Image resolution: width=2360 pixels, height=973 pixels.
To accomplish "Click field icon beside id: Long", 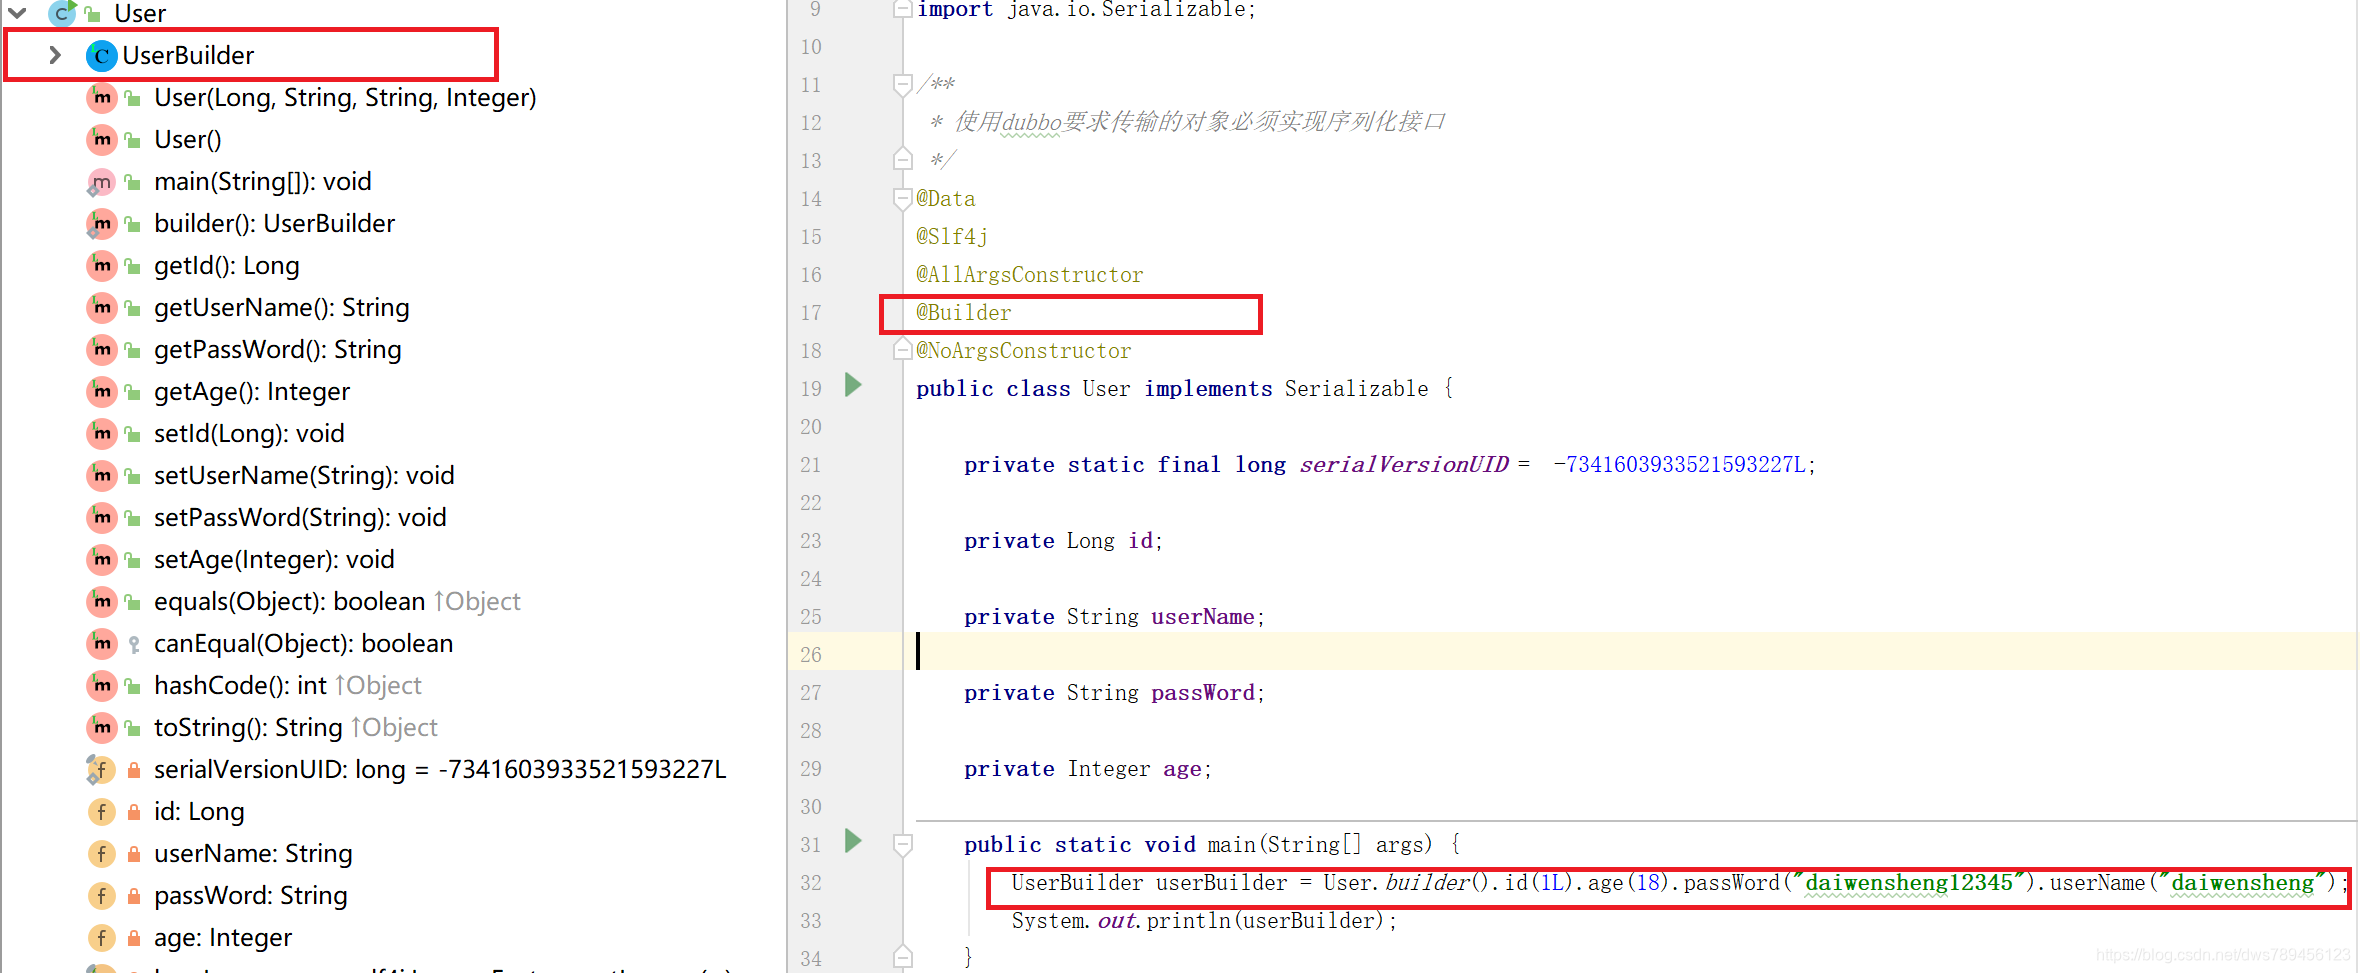I will (101, 811).
